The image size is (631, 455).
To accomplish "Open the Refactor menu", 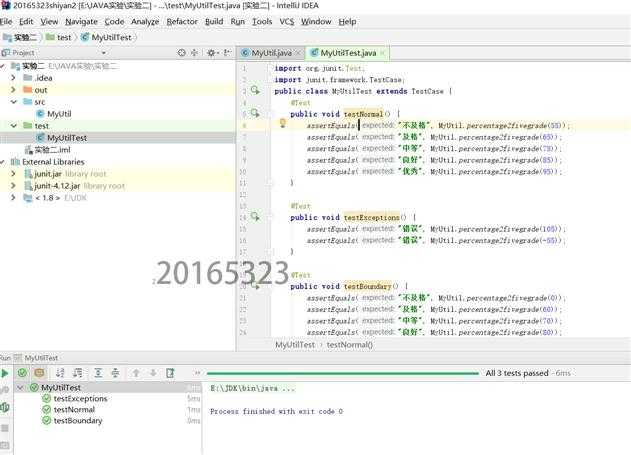I will click(x=182, y=21).
